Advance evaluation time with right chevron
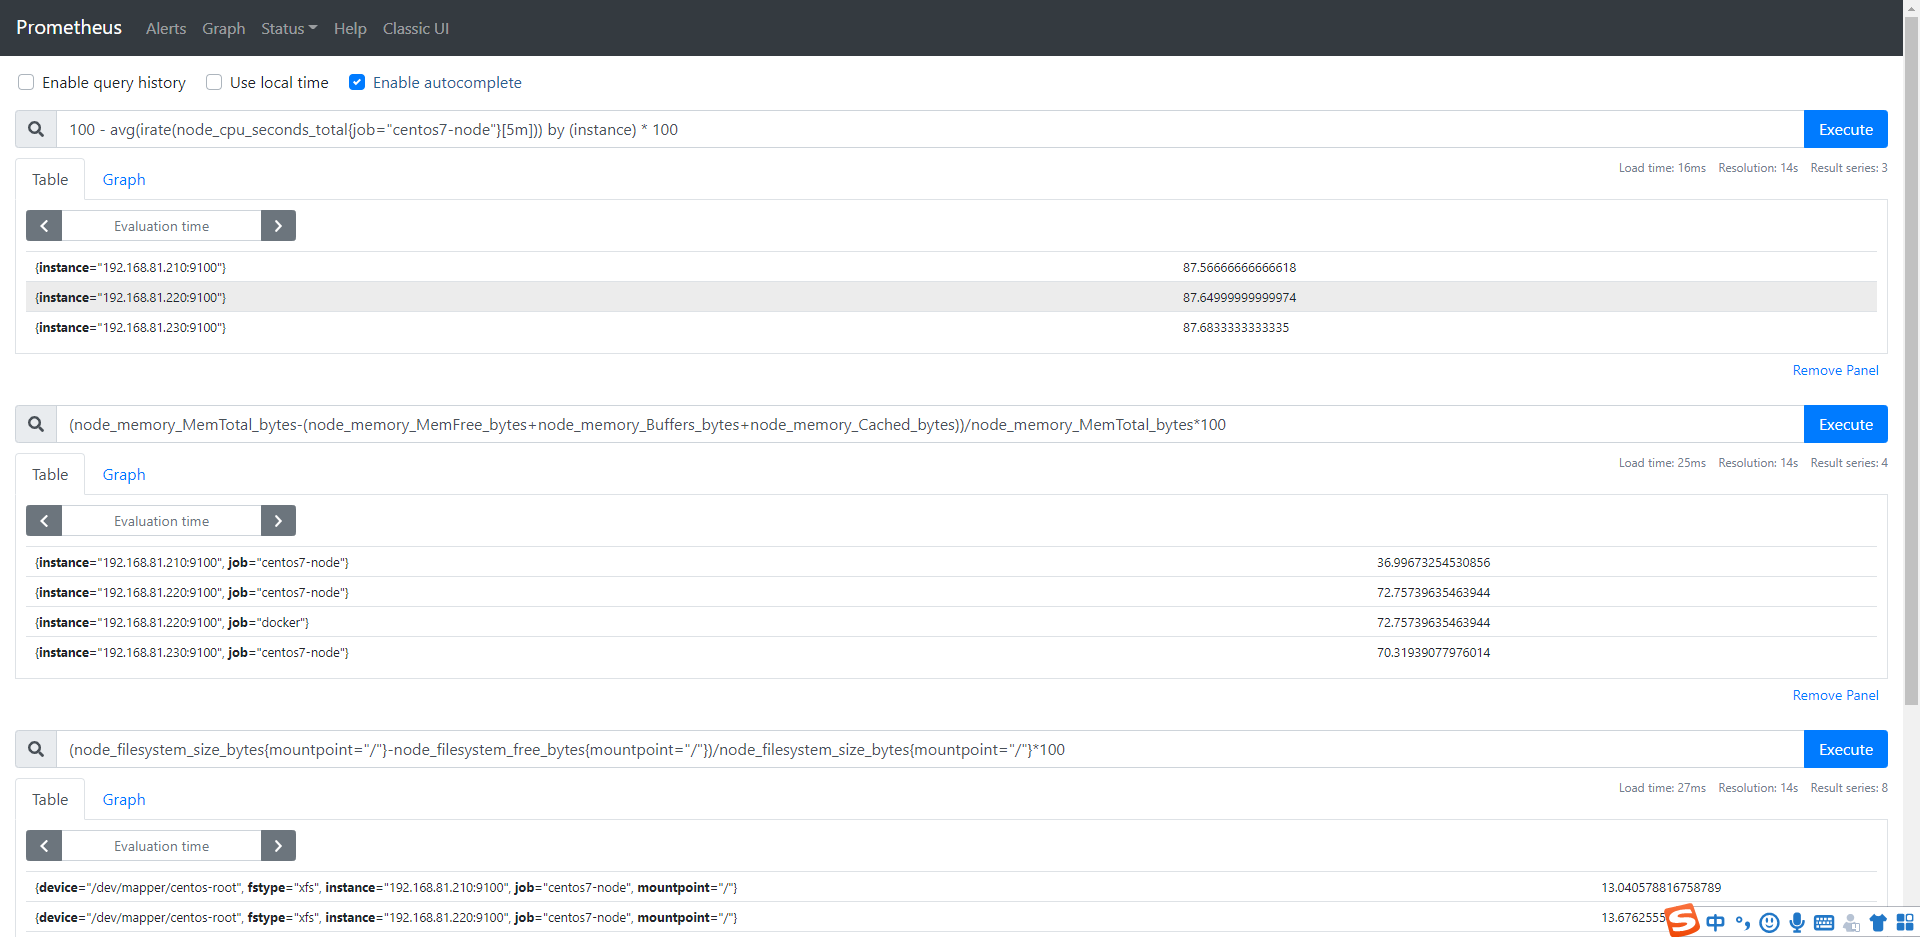The image size is (1920, 937). coord(278,225)
